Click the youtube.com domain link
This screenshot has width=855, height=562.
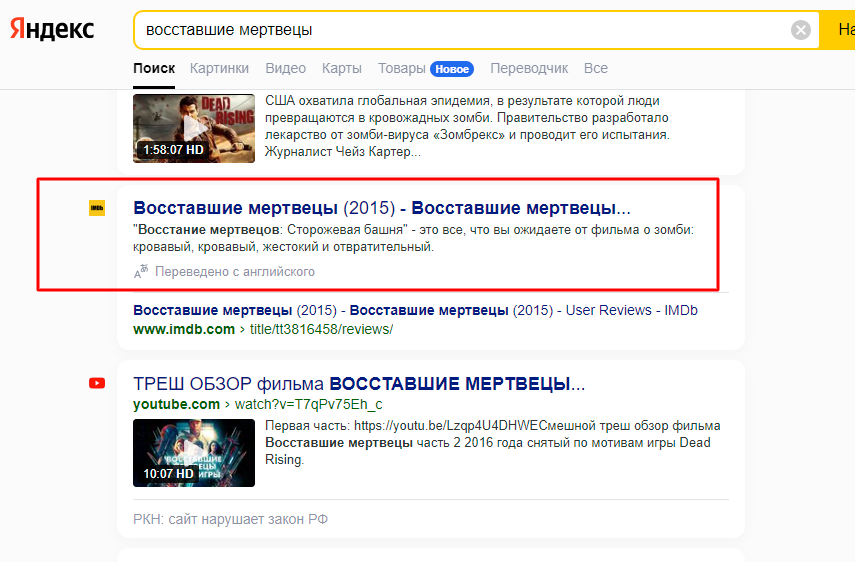[176, 404]
